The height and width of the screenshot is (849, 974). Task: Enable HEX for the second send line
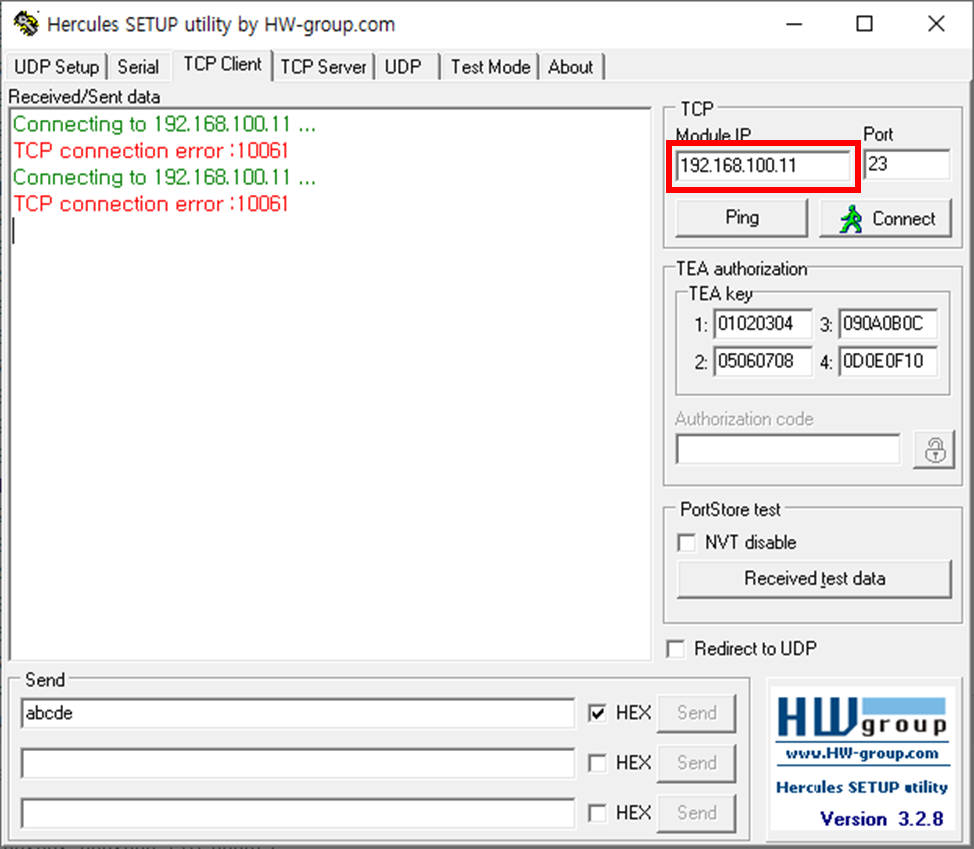coord(597,763)
